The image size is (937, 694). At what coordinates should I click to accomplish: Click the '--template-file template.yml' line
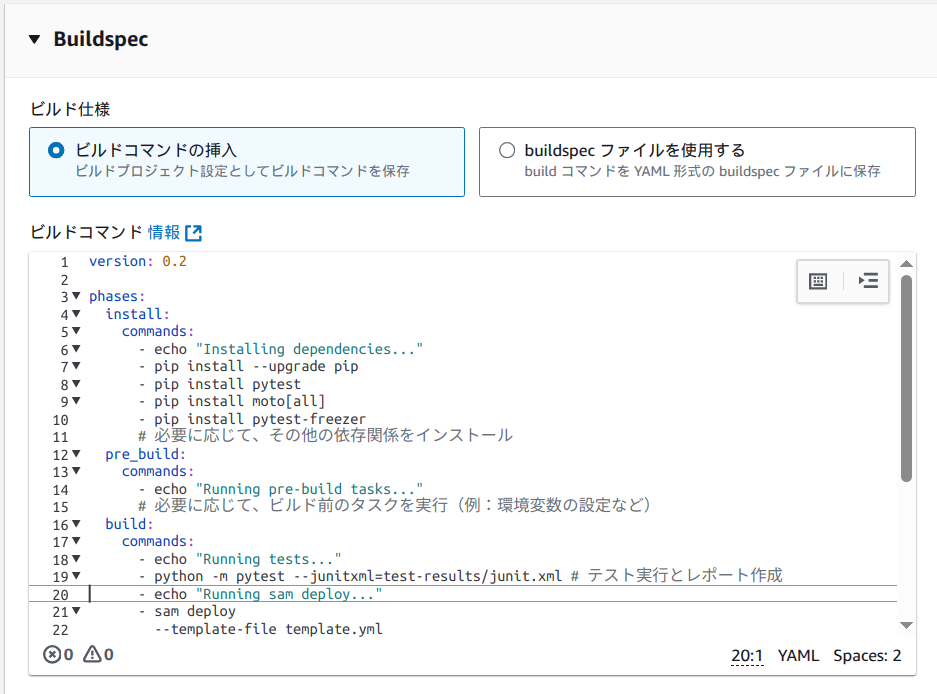click(x=268, y=629)
